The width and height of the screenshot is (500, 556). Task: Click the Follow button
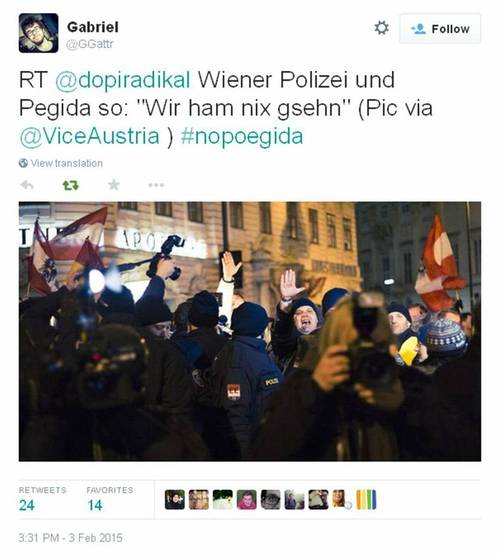click(x=440, y=29)
